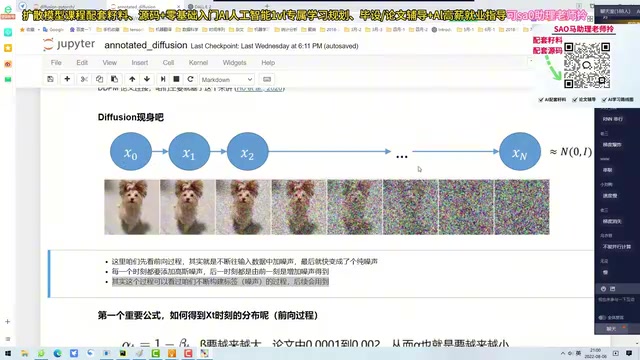This screenshot has height=360, width=640.
Task: Click the x0 node in diagram
Action: tap(131, 151)
